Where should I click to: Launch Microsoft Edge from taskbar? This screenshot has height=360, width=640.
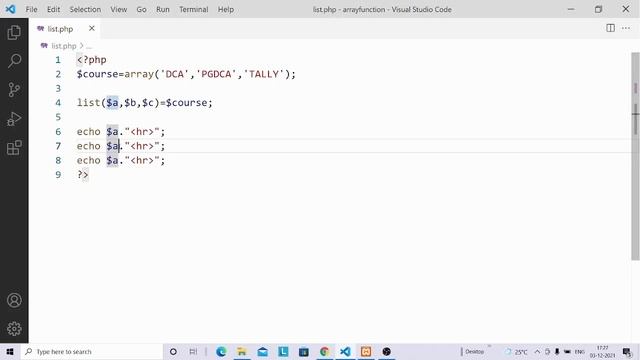coord(221,351)
